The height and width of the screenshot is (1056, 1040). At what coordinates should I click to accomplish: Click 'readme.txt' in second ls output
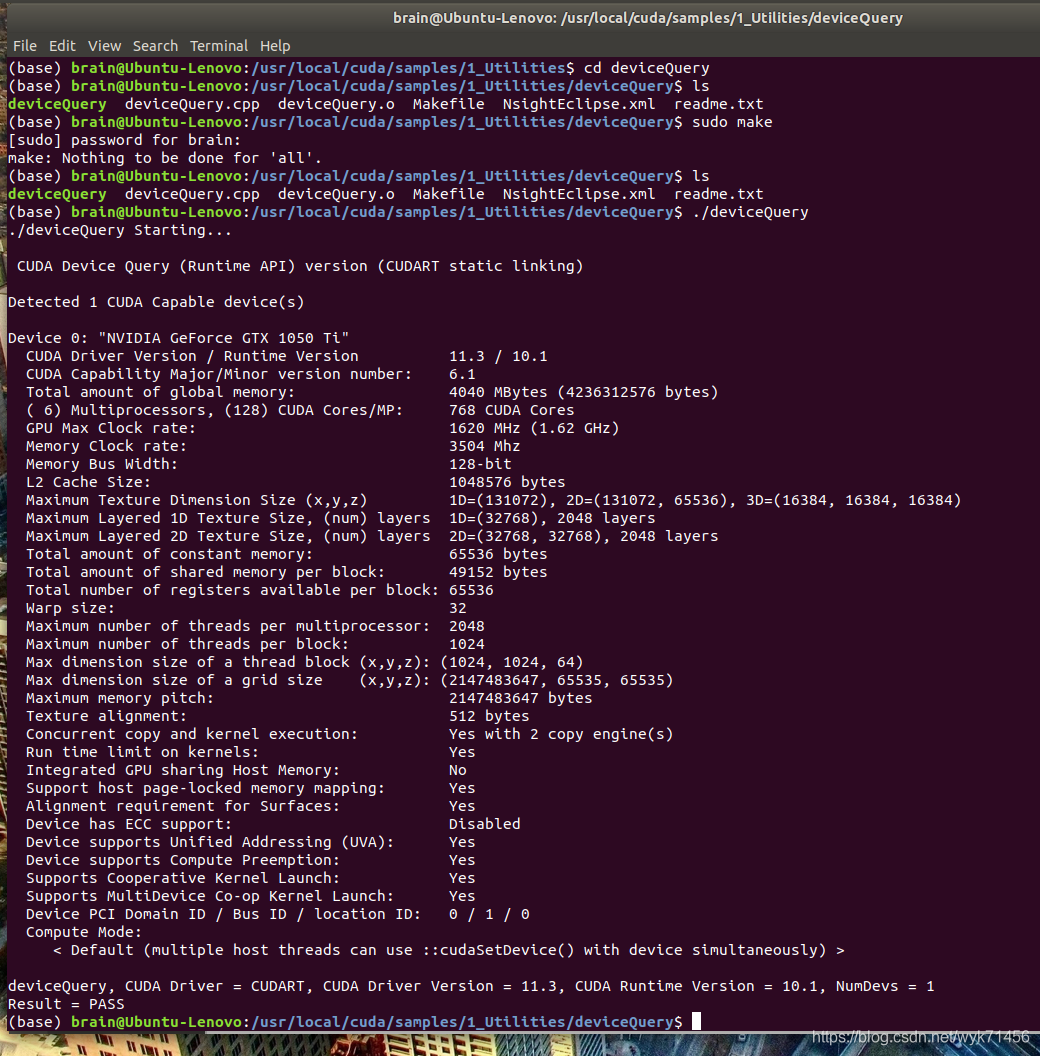tap(718, 194)
